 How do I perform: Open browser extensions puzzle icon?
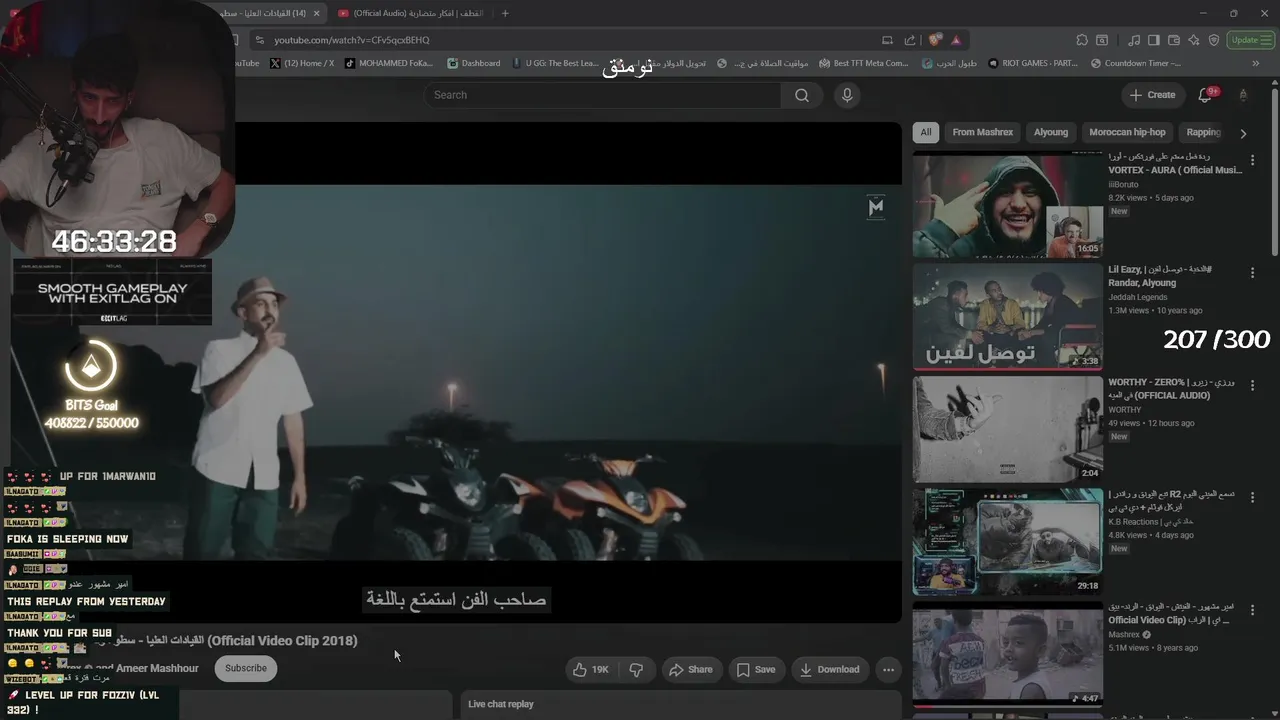click(1082, 40)
